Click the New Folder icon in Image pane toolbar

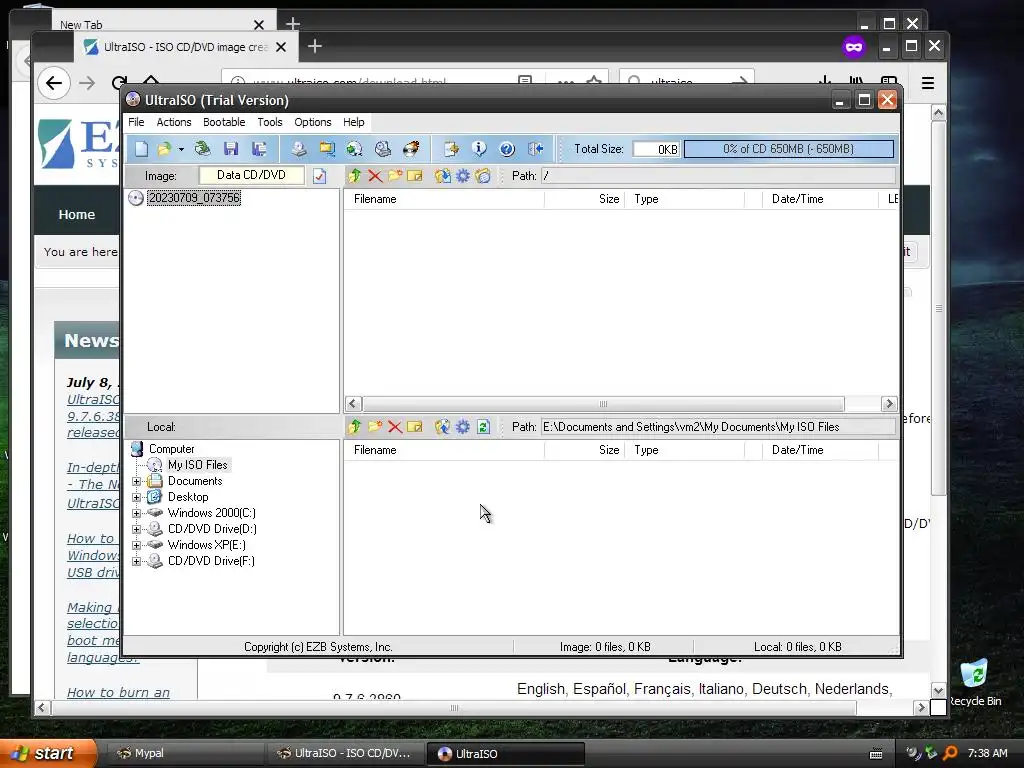(x=395, y=176)
